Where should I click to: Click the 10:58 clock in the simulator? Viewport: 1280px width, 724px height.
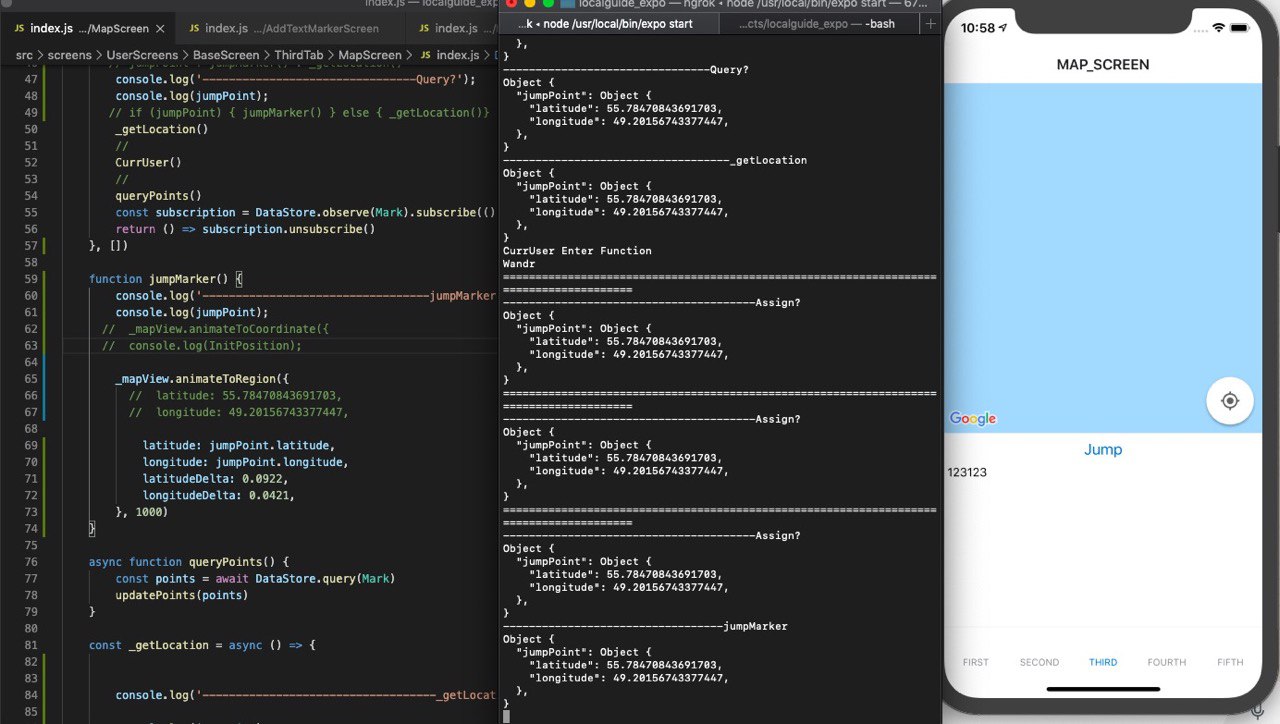click(x=977, y=28)
